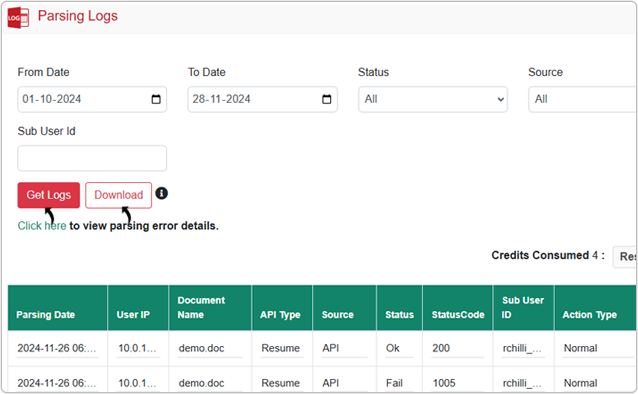The height and width of the screenshot is (394, 638).
Task: Click the info icon beside Download
Action: [162, 193]
